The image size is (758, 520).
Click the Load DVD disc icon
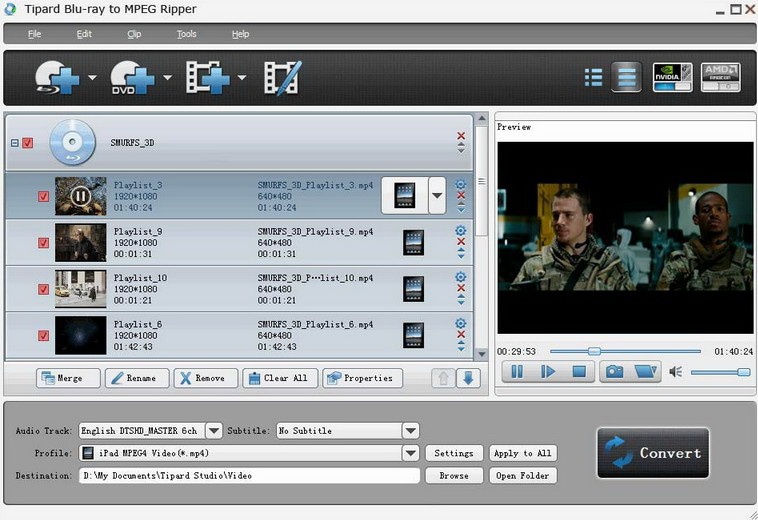tap(132, 77)
